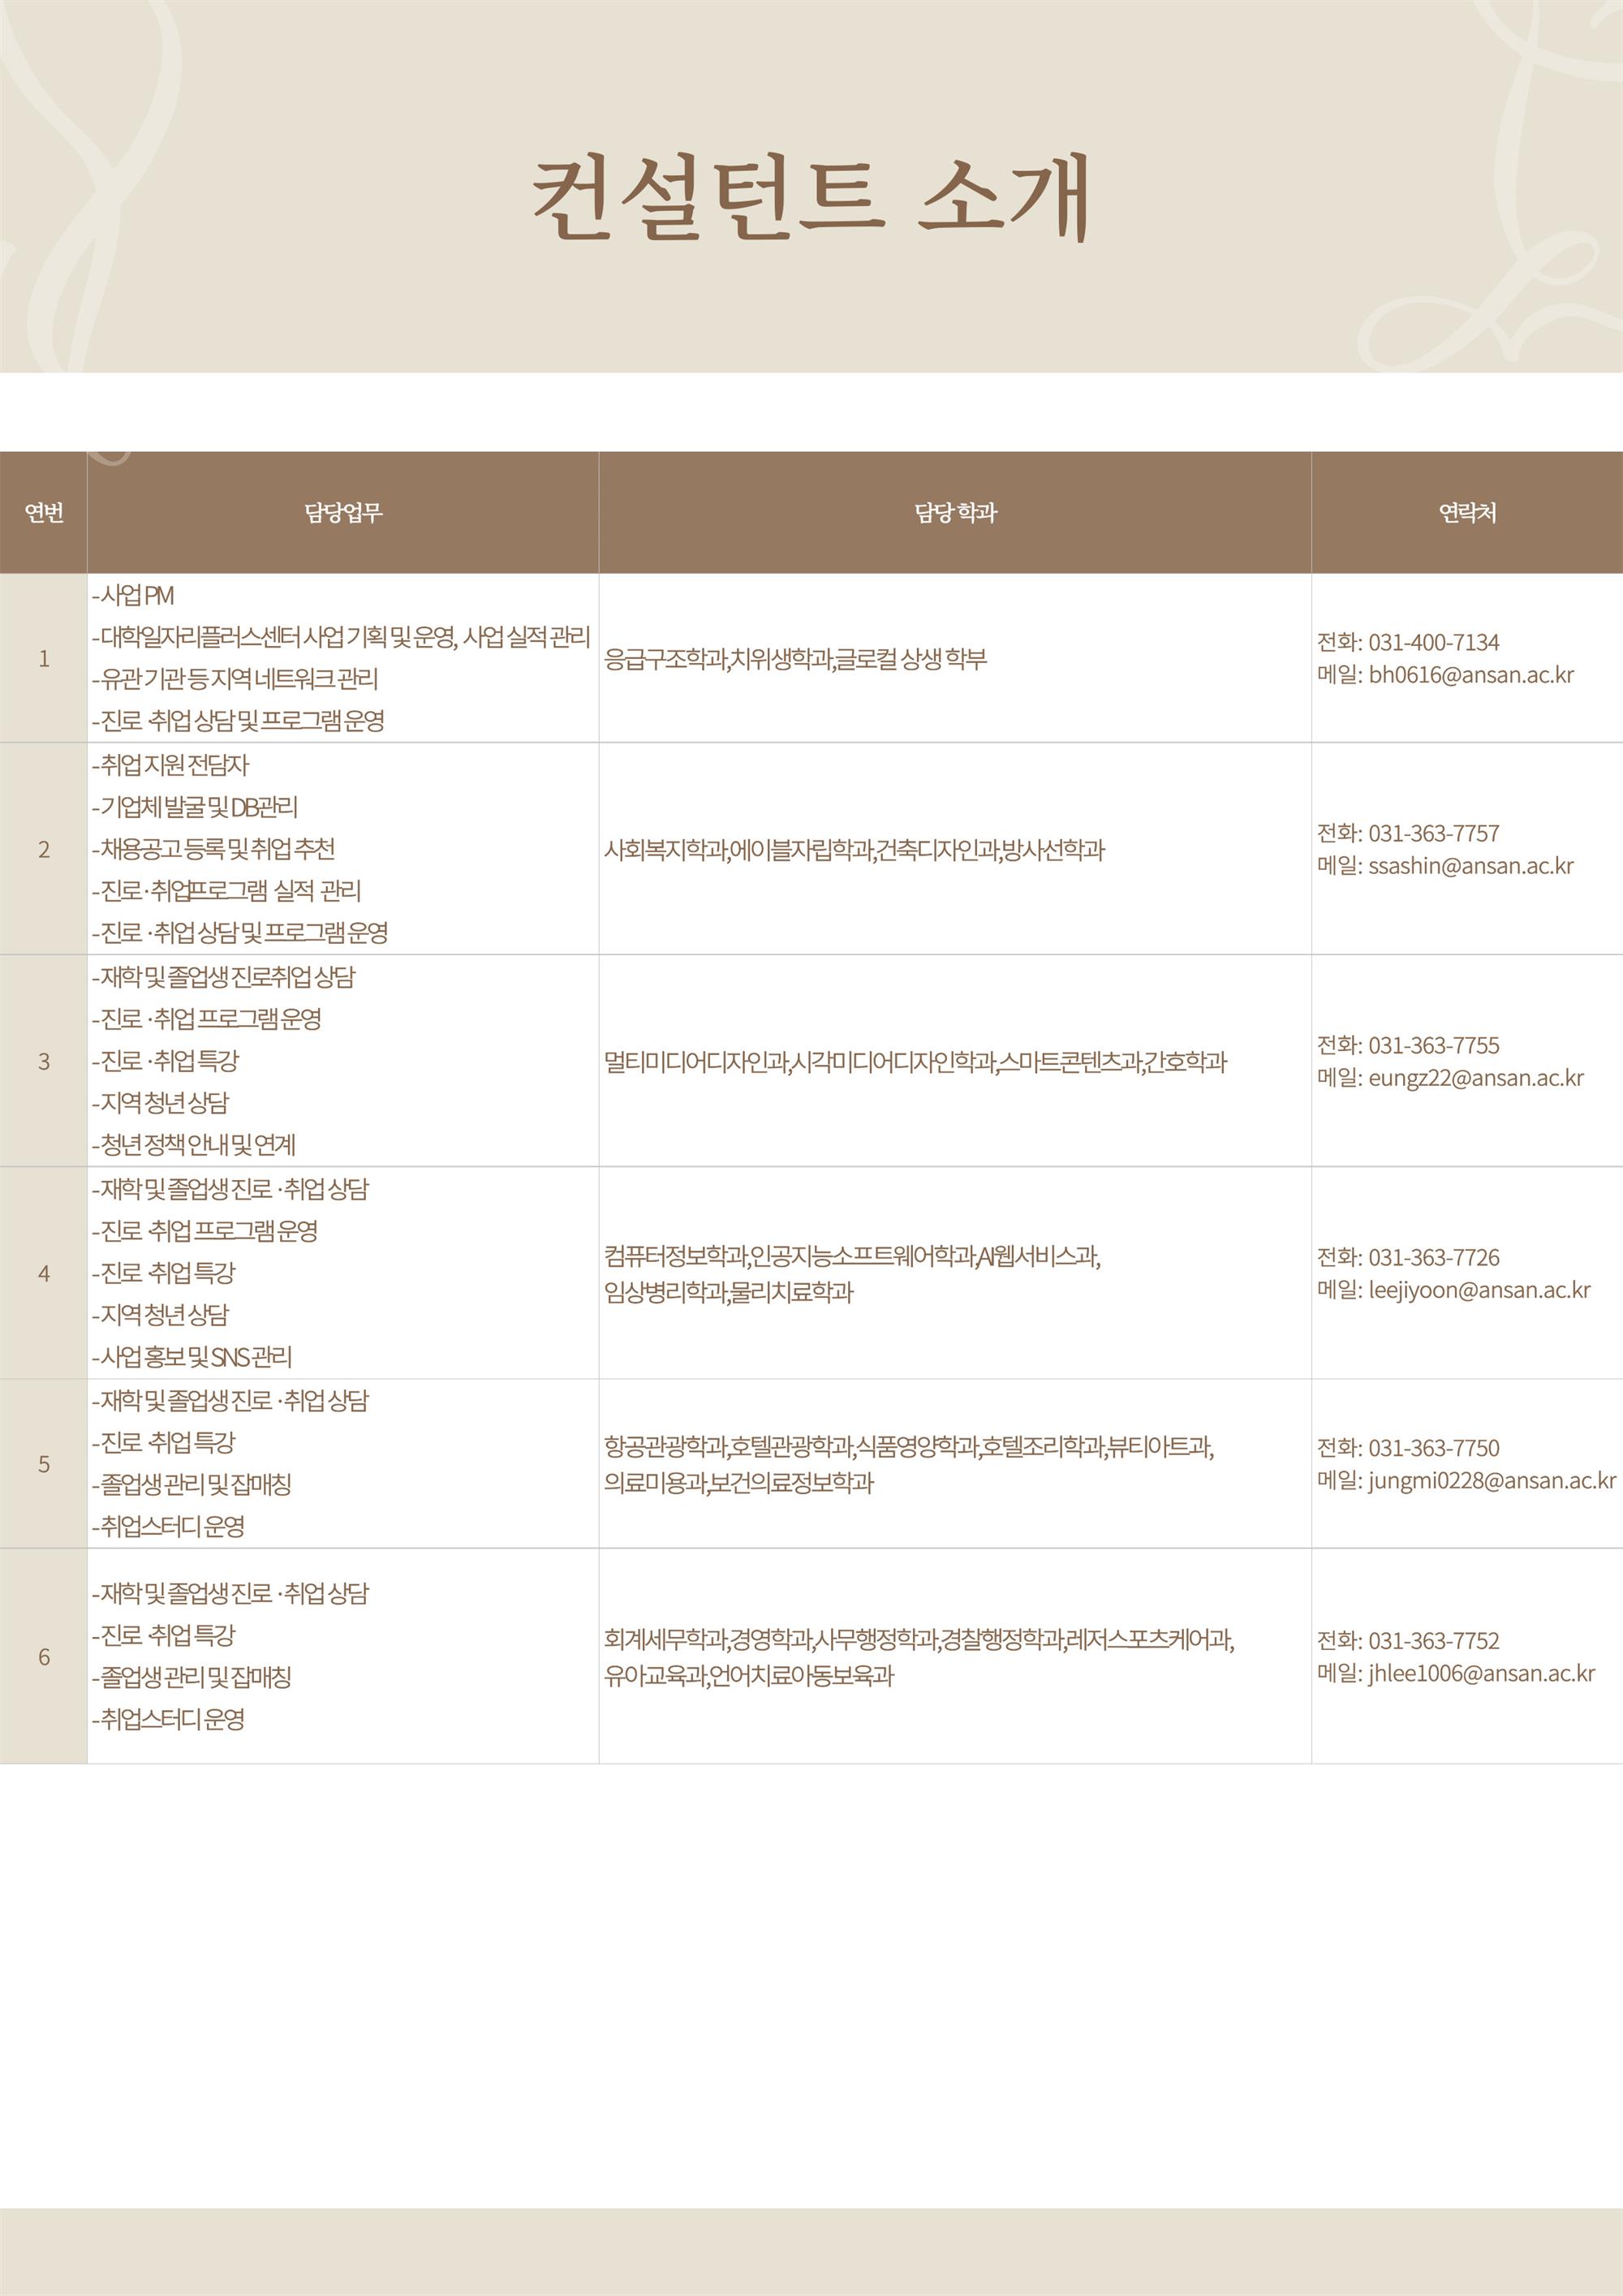Click 진로·취업프로그램 실적 관리 line

[x=226, y=891]
